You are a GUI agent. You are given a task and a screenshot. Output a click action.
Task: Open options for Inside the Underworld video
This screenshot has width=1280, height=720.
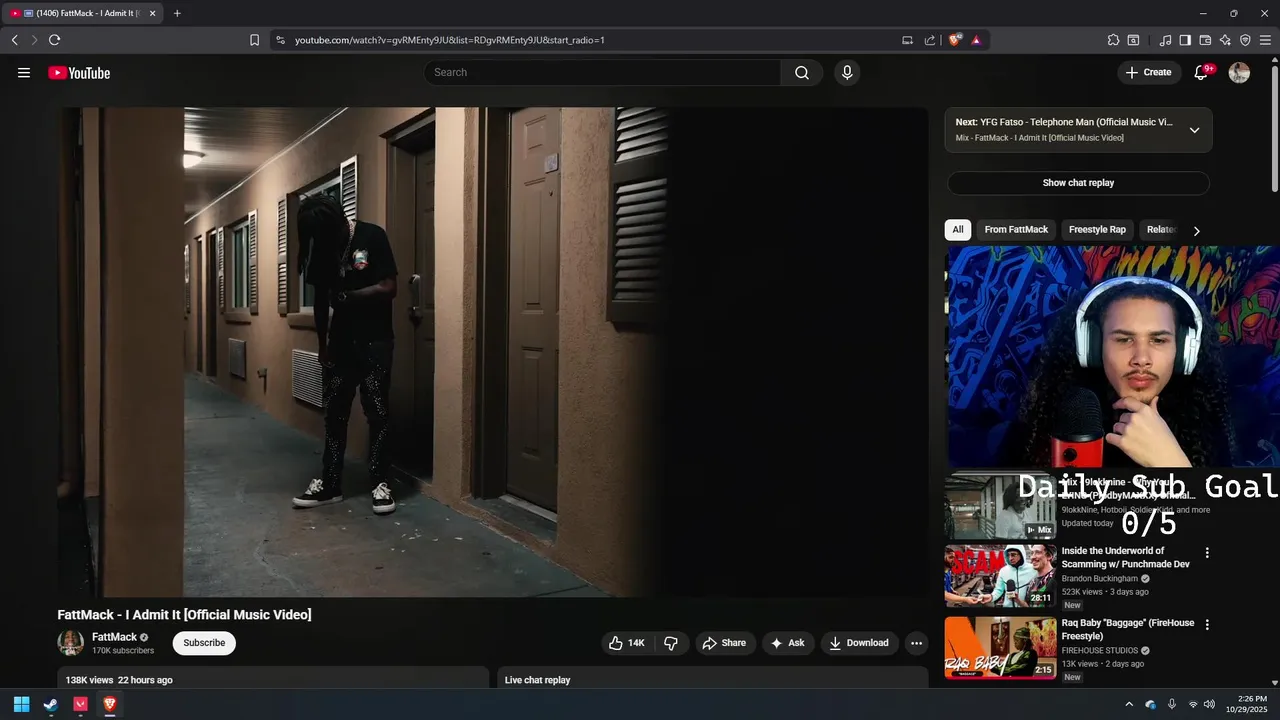click(x=1207, y=552)
